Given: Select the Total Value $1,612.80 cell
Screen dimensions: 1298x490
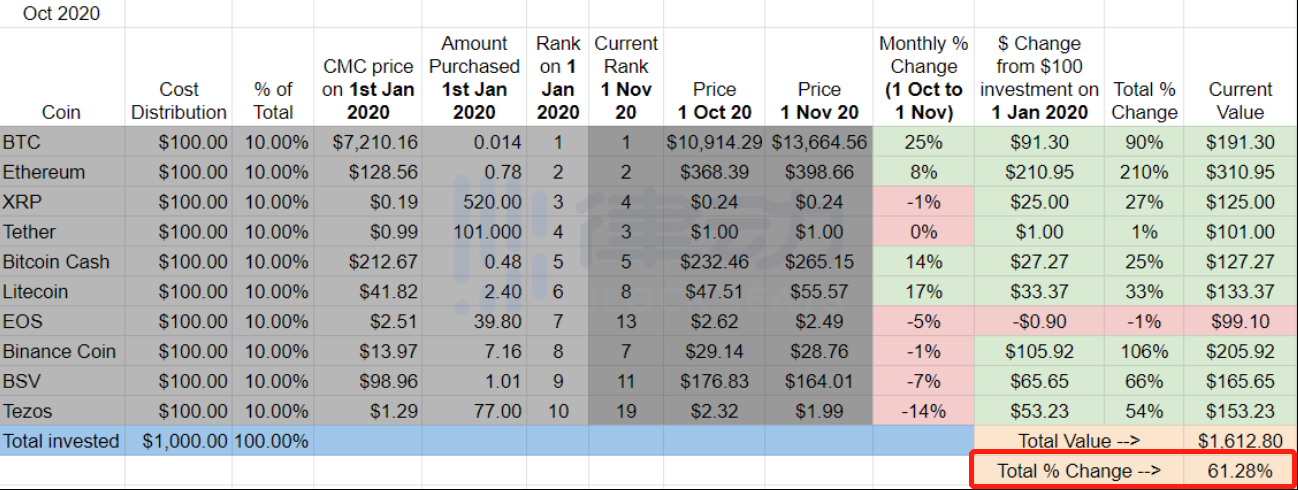Looking at the screenshot, I should click(x=1240, y=441).
